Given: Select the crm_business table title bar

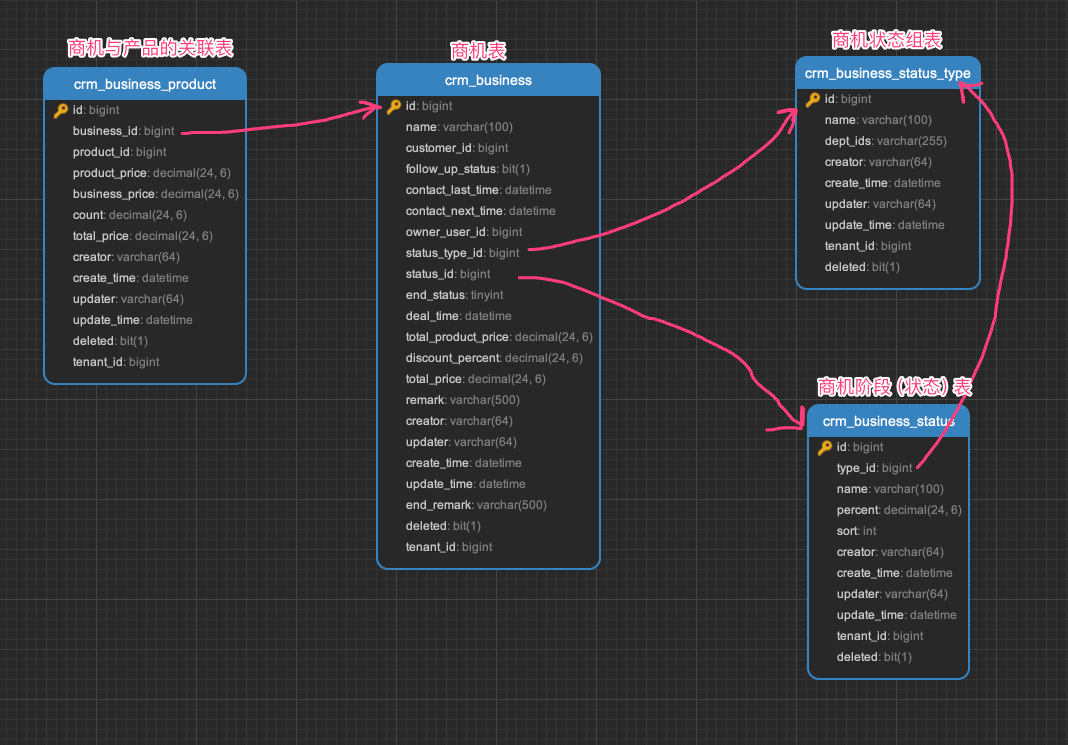Looking at the screenshot, I should pos(488,80).
